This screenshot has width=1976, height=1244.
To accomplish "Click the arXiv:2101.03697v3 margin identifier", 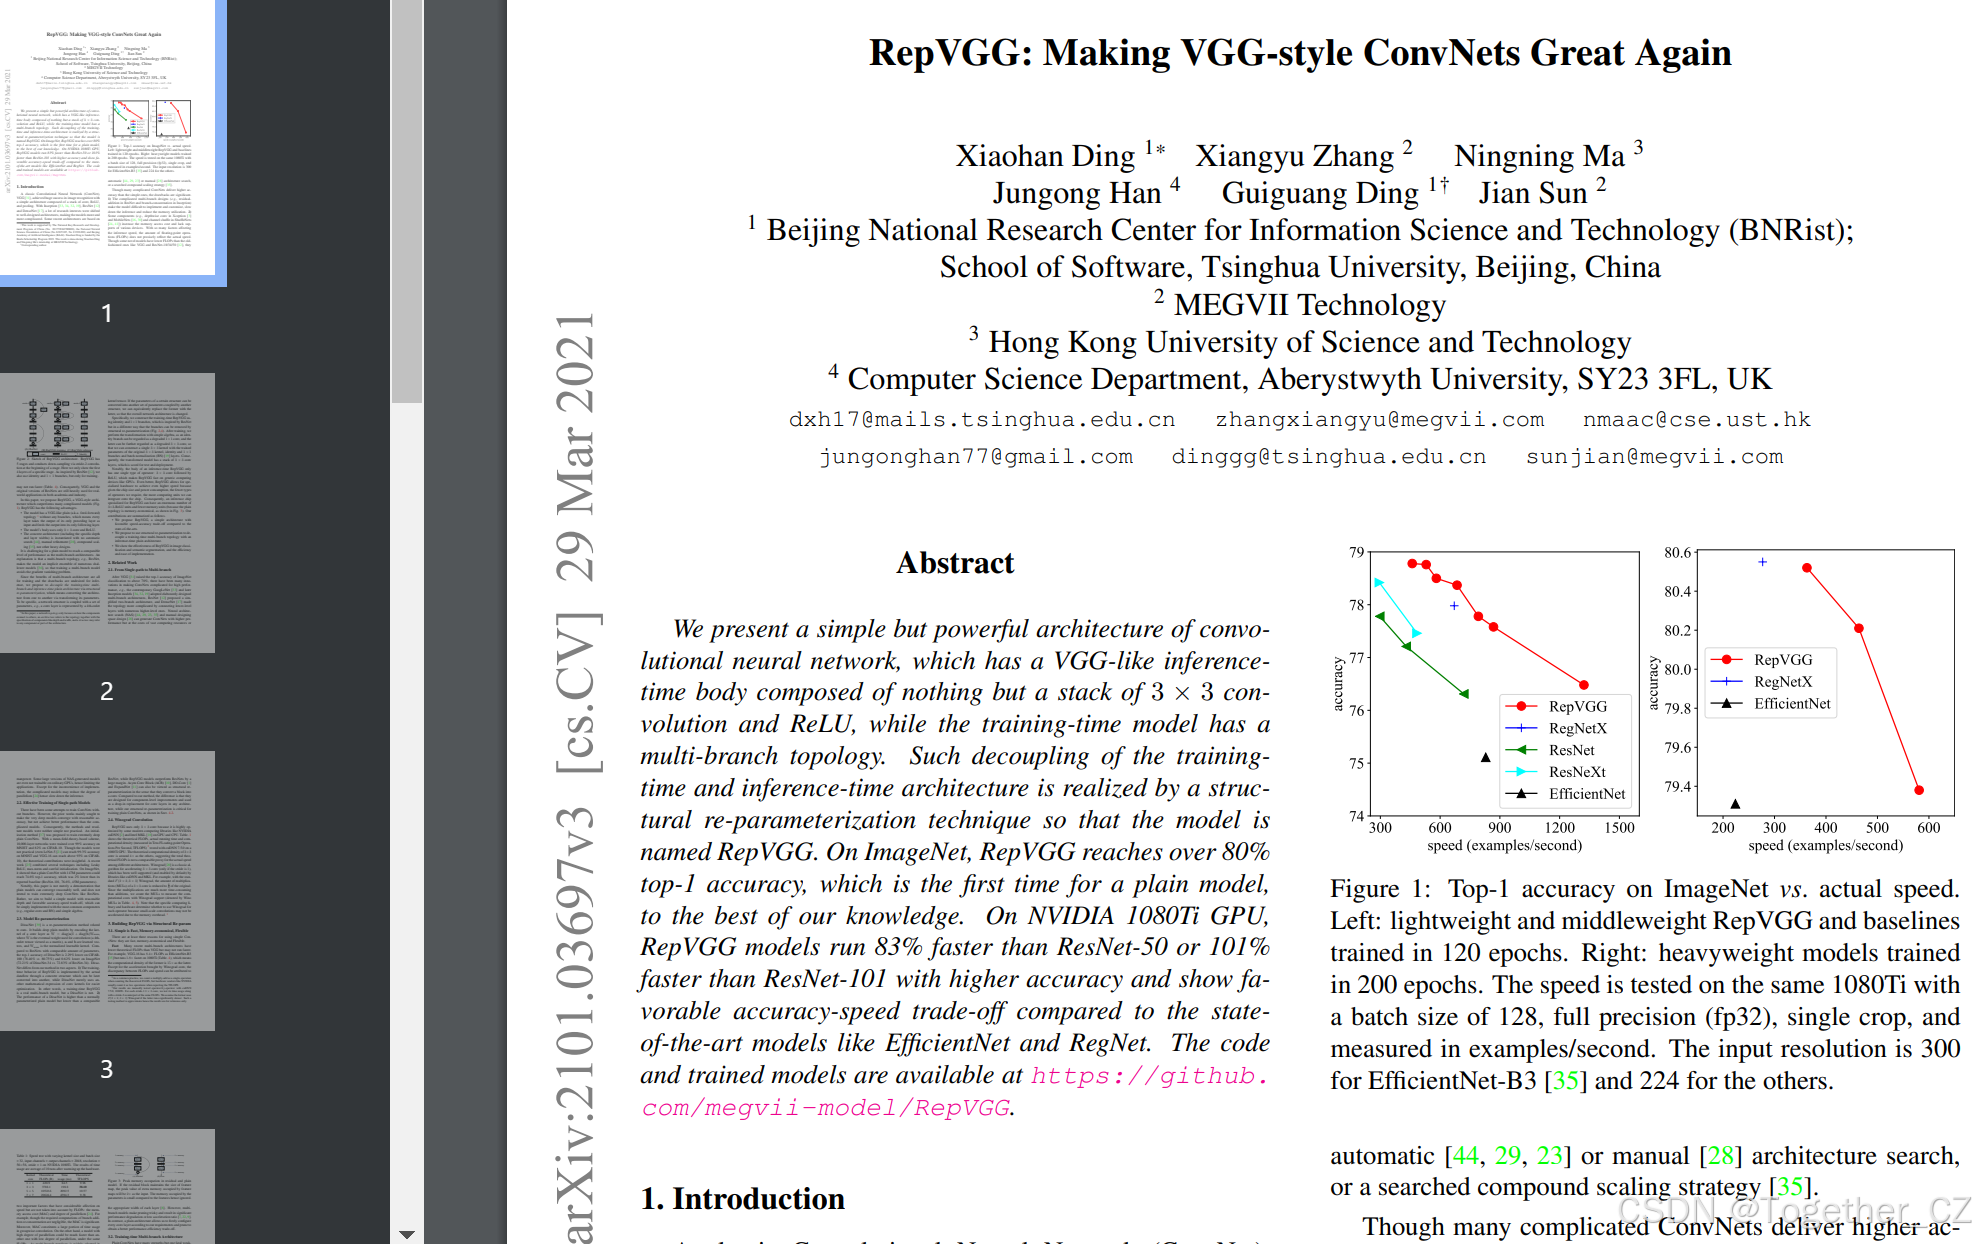I will click(577, 1020).
